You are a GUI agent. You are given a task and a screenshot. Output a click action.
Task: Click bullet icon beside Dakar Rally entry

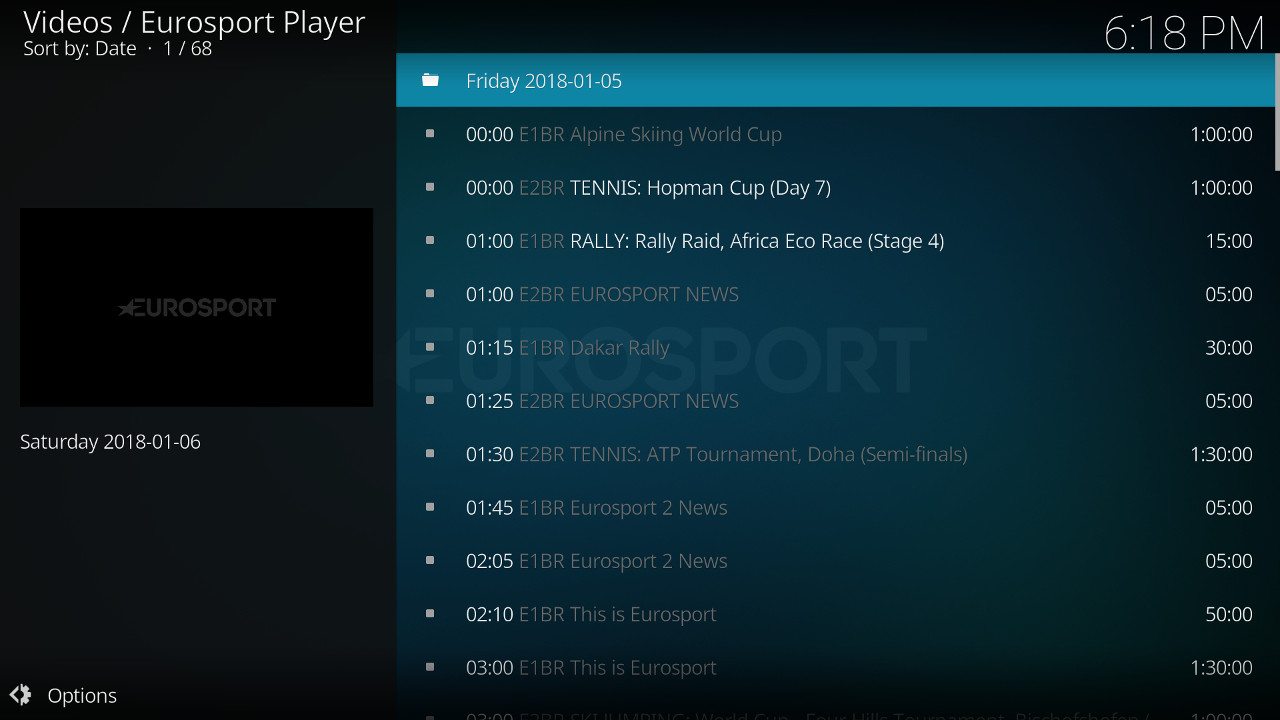(430, 347)
